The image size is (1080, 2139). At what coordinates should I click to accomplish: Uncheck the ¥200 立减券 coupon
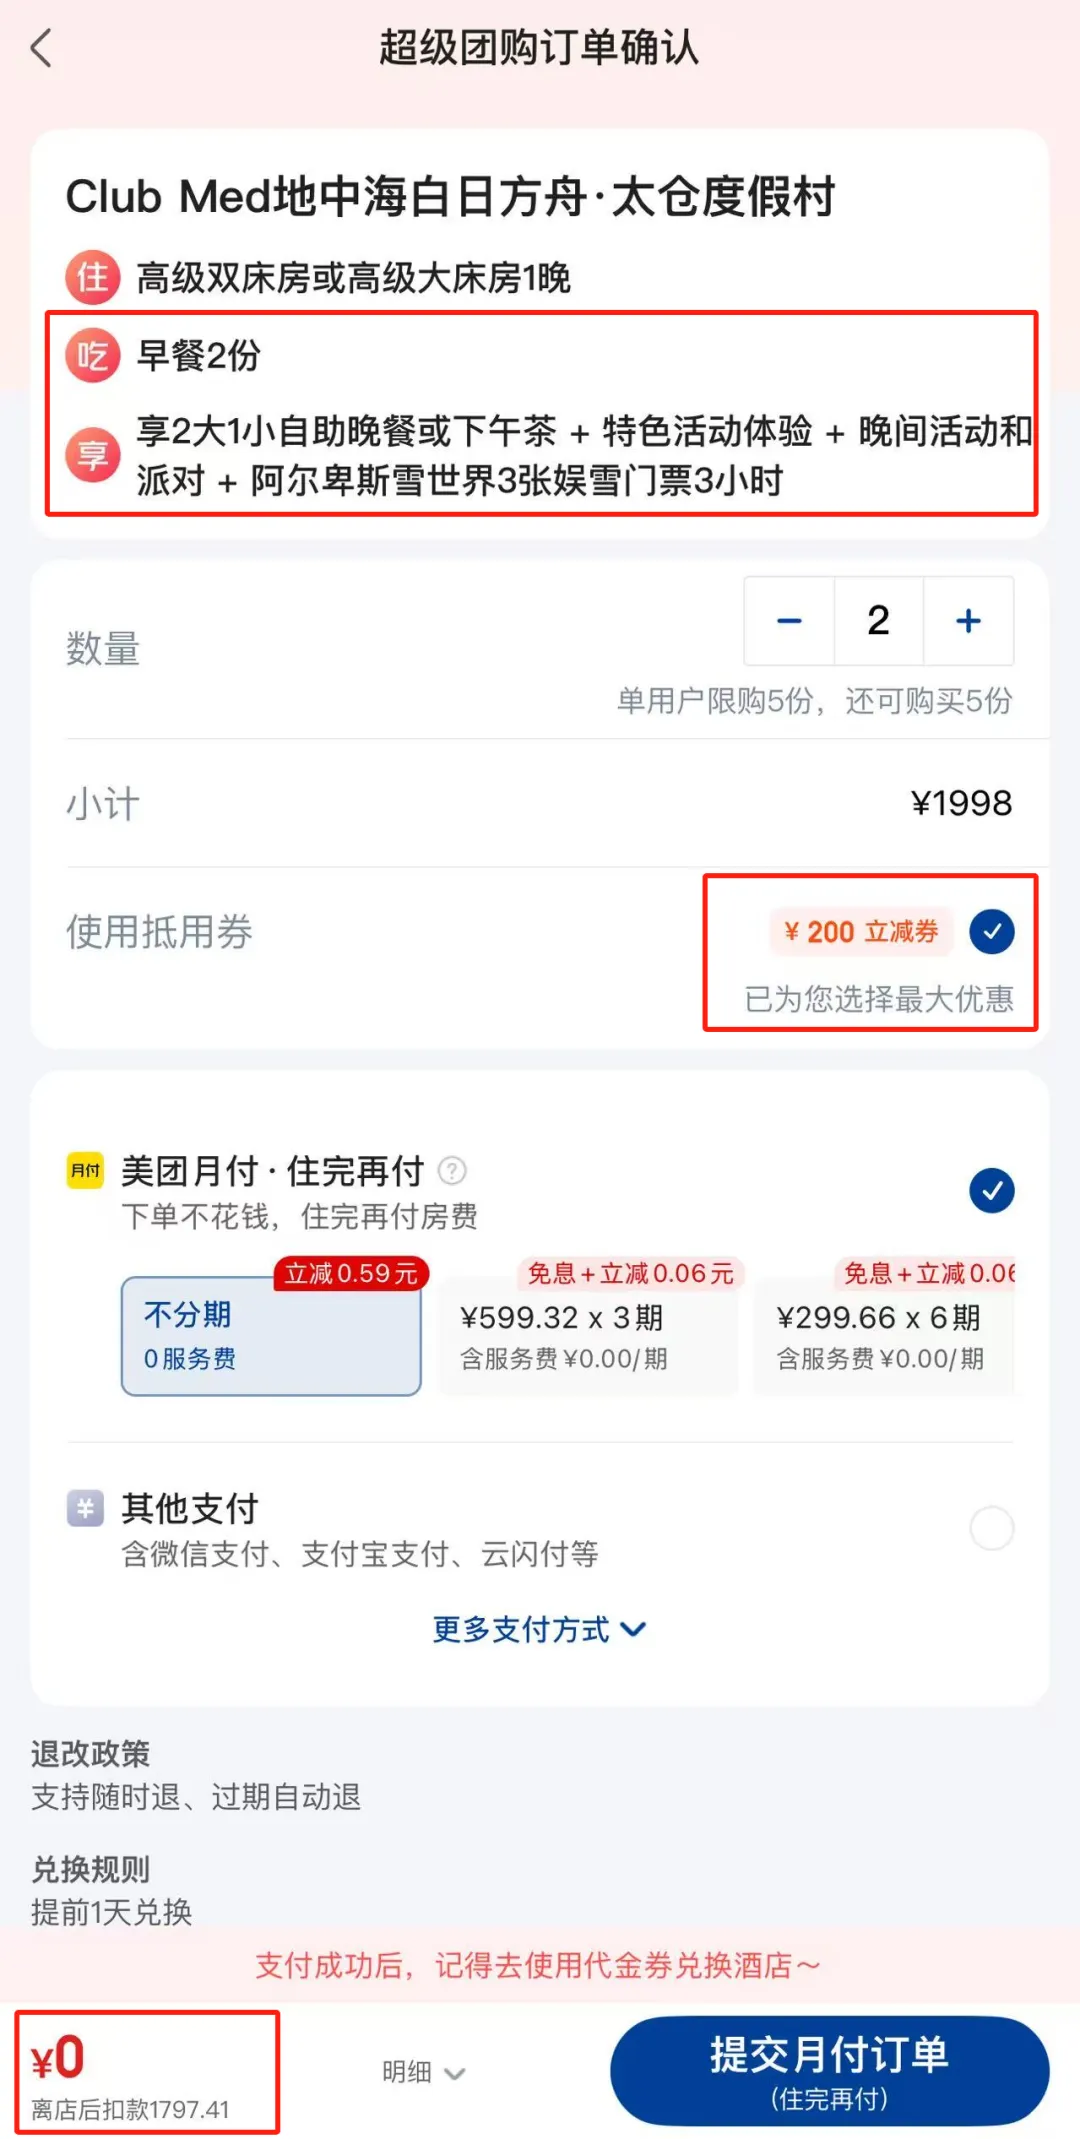(x=992, y=931)
